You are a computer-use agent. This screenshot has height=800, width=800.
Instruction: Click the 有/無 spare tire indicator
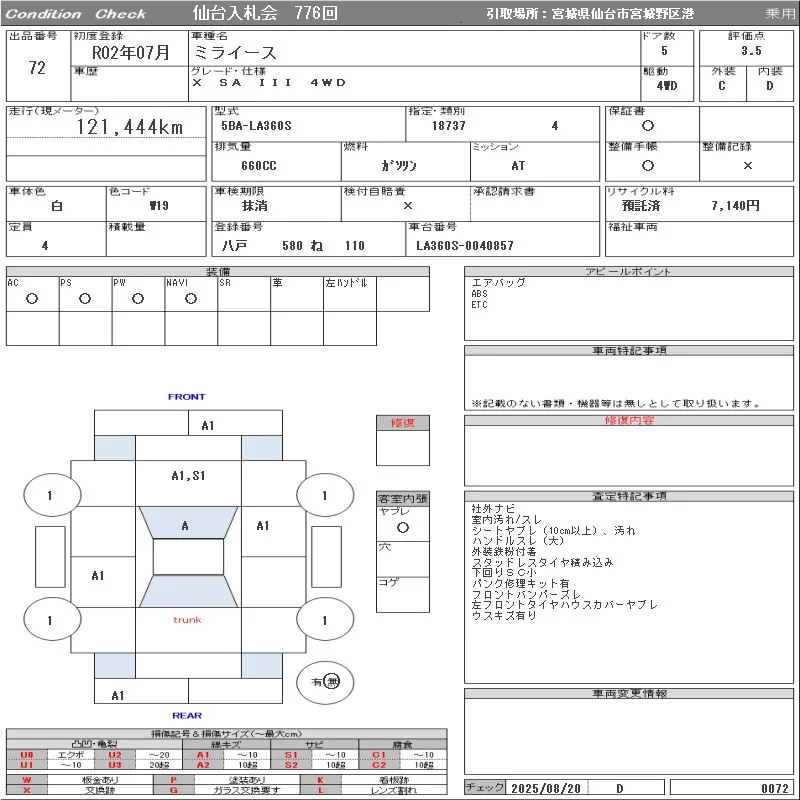tap(325, 681)
